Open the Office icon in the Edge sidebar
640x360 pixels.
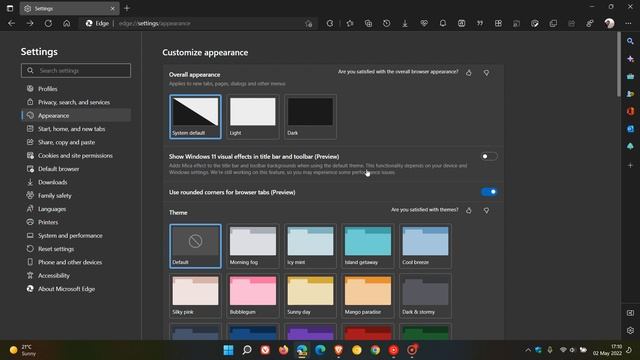pos(630,111)
